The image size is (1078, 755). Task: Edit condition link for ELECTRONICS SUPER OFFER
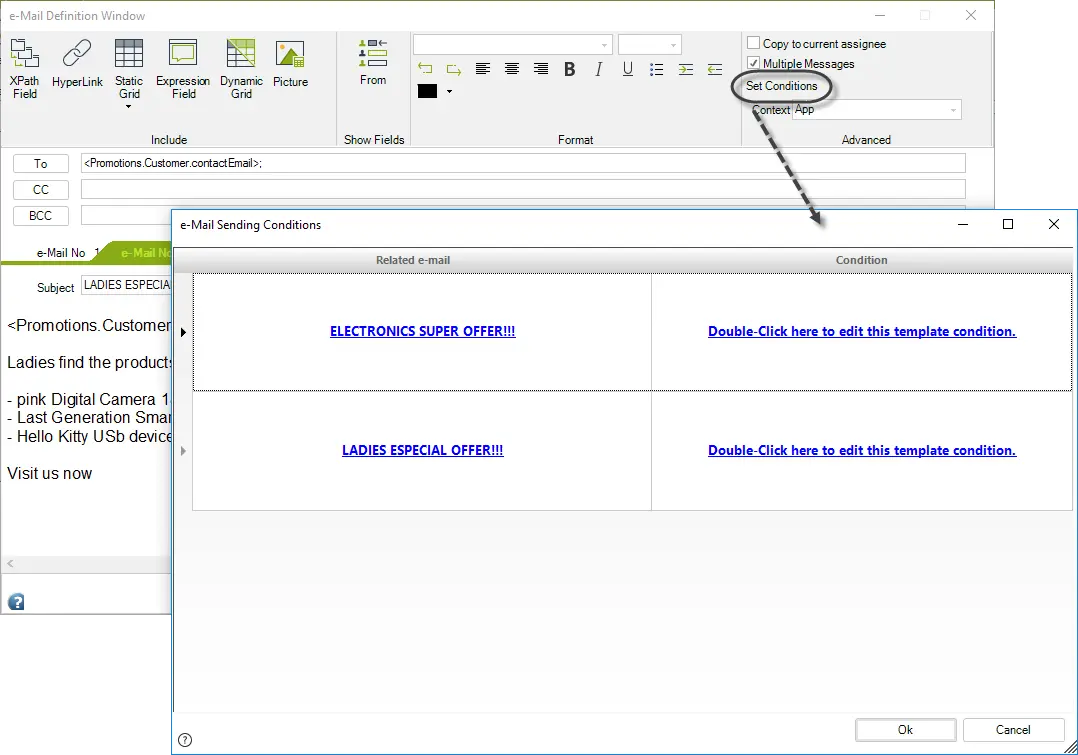pos(861,331)
